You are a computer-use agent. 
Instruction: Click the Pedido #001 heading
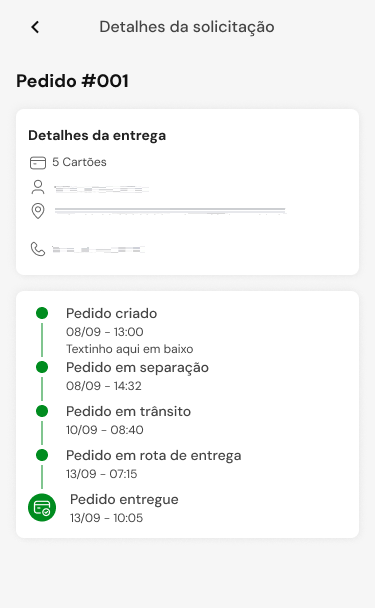point(72,81)
